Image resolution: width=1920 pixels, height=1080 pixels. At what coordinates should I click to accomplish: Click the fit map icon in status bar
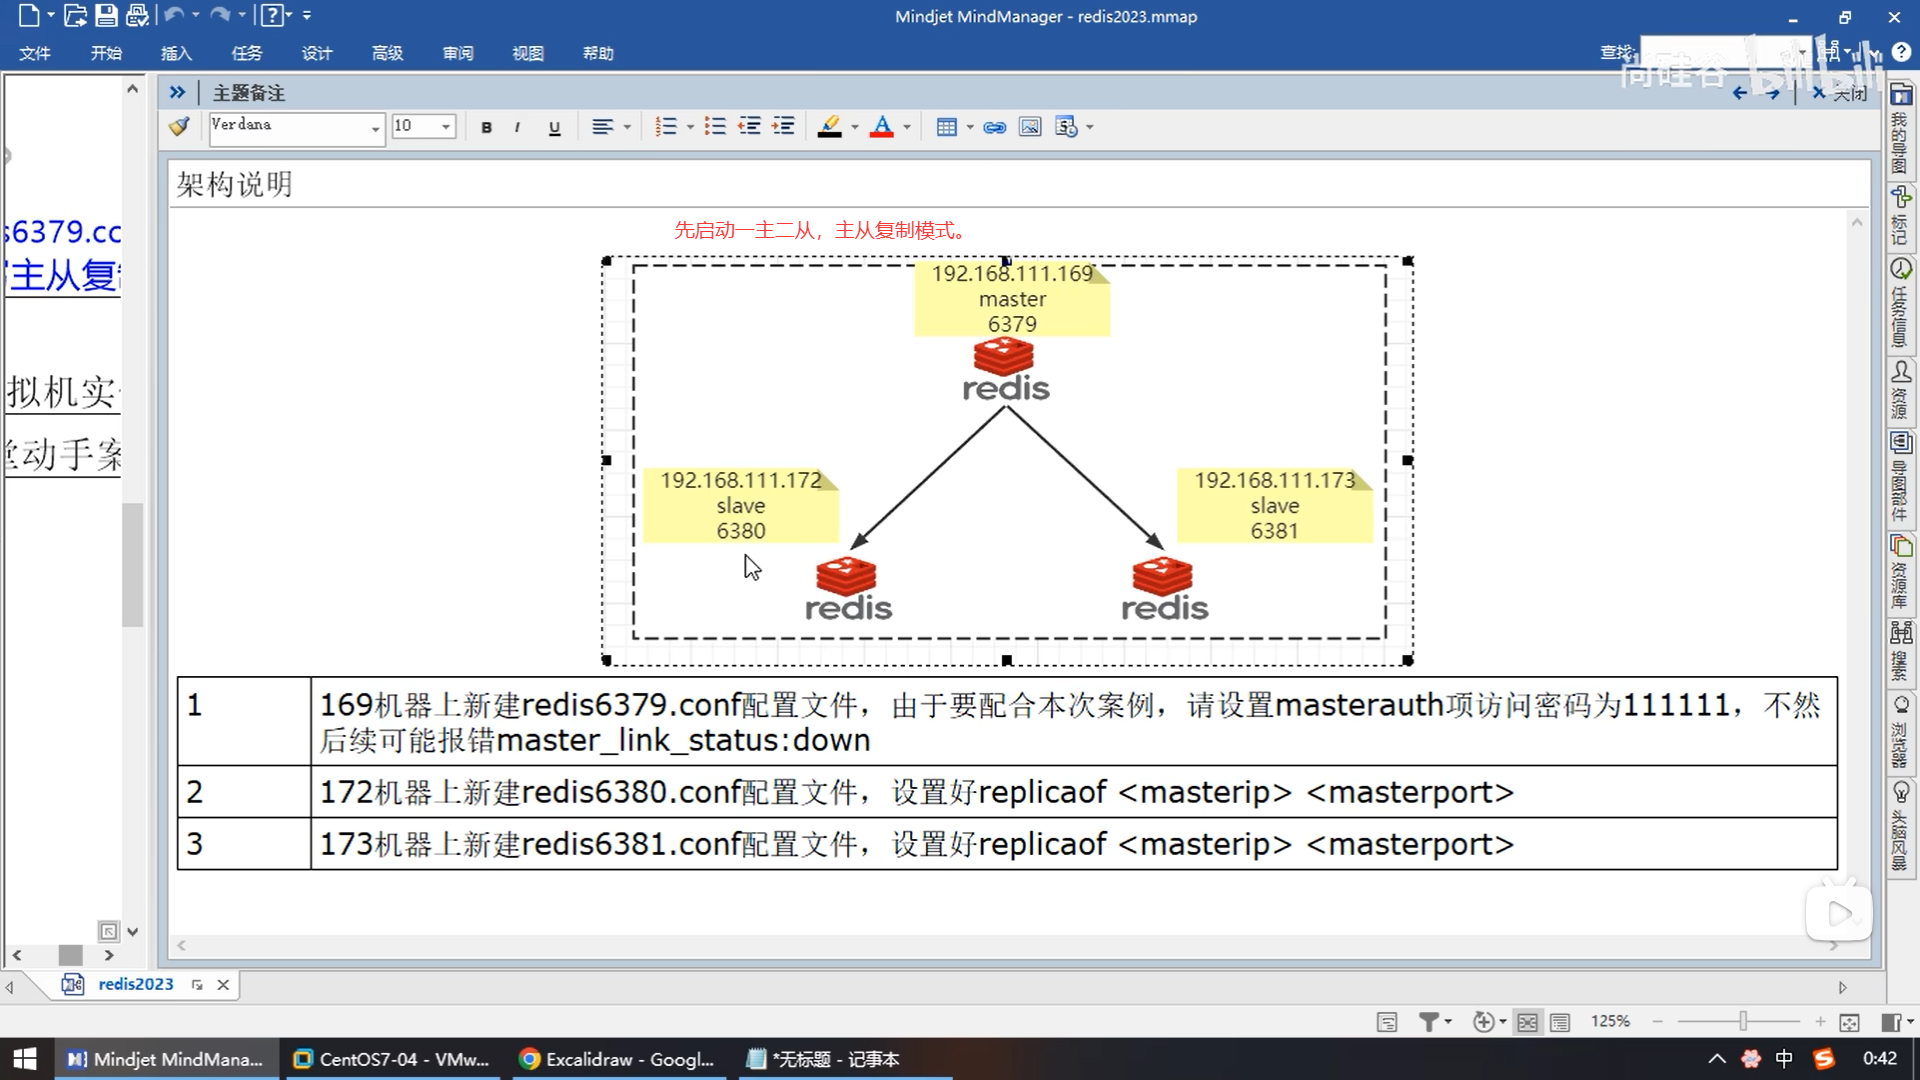click(x=1849, y=1022)
